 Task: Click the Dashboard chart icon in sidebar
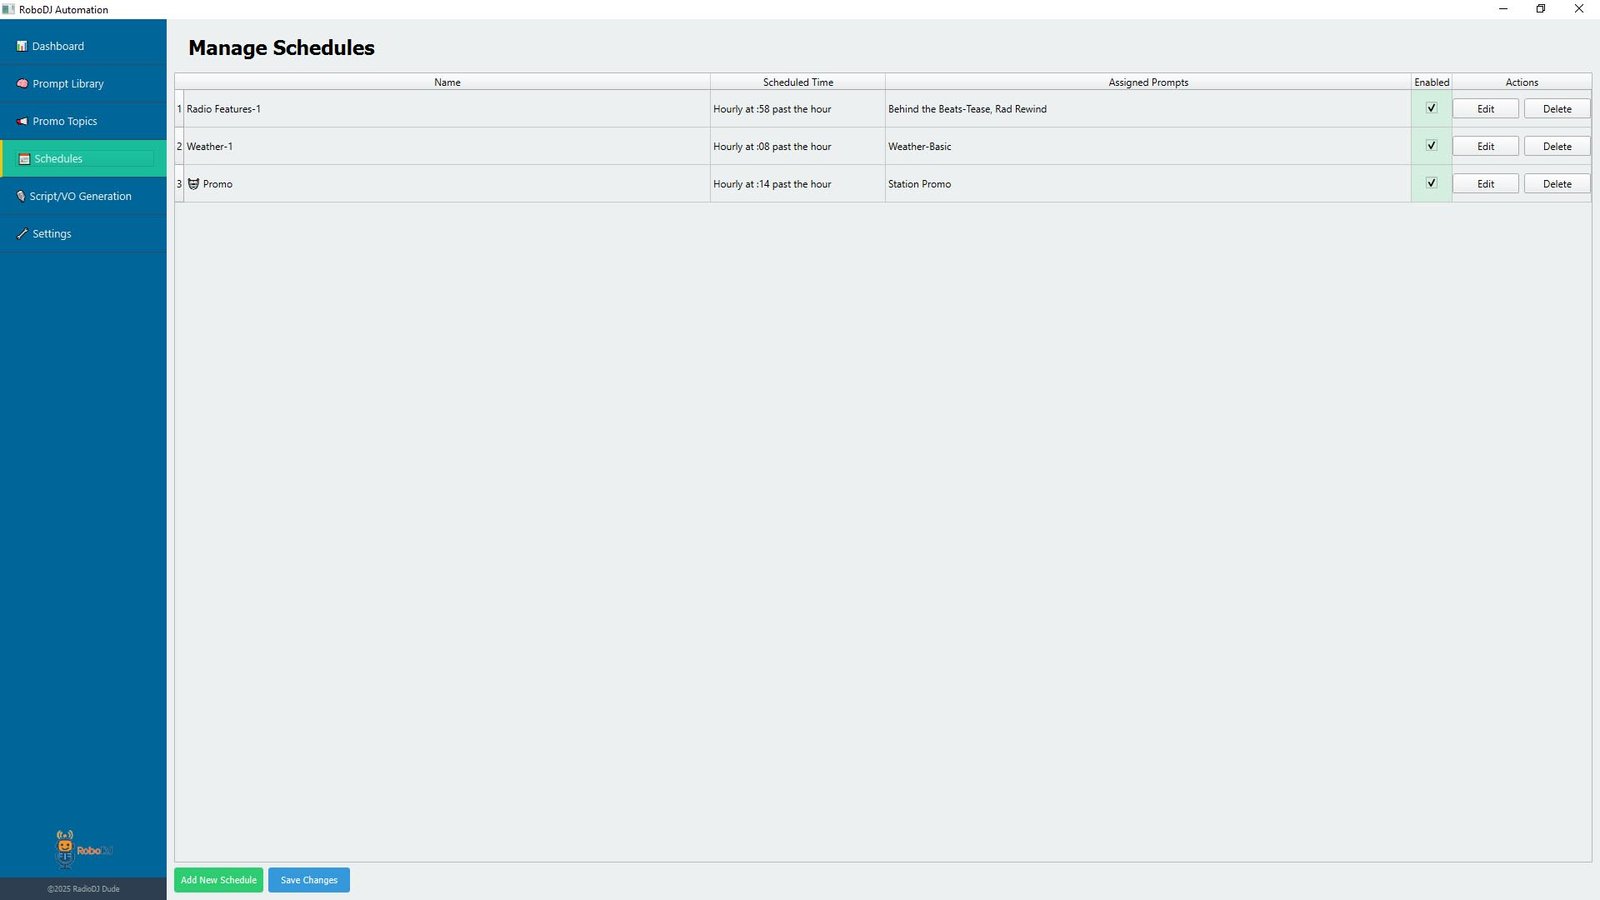pos(21,46)
